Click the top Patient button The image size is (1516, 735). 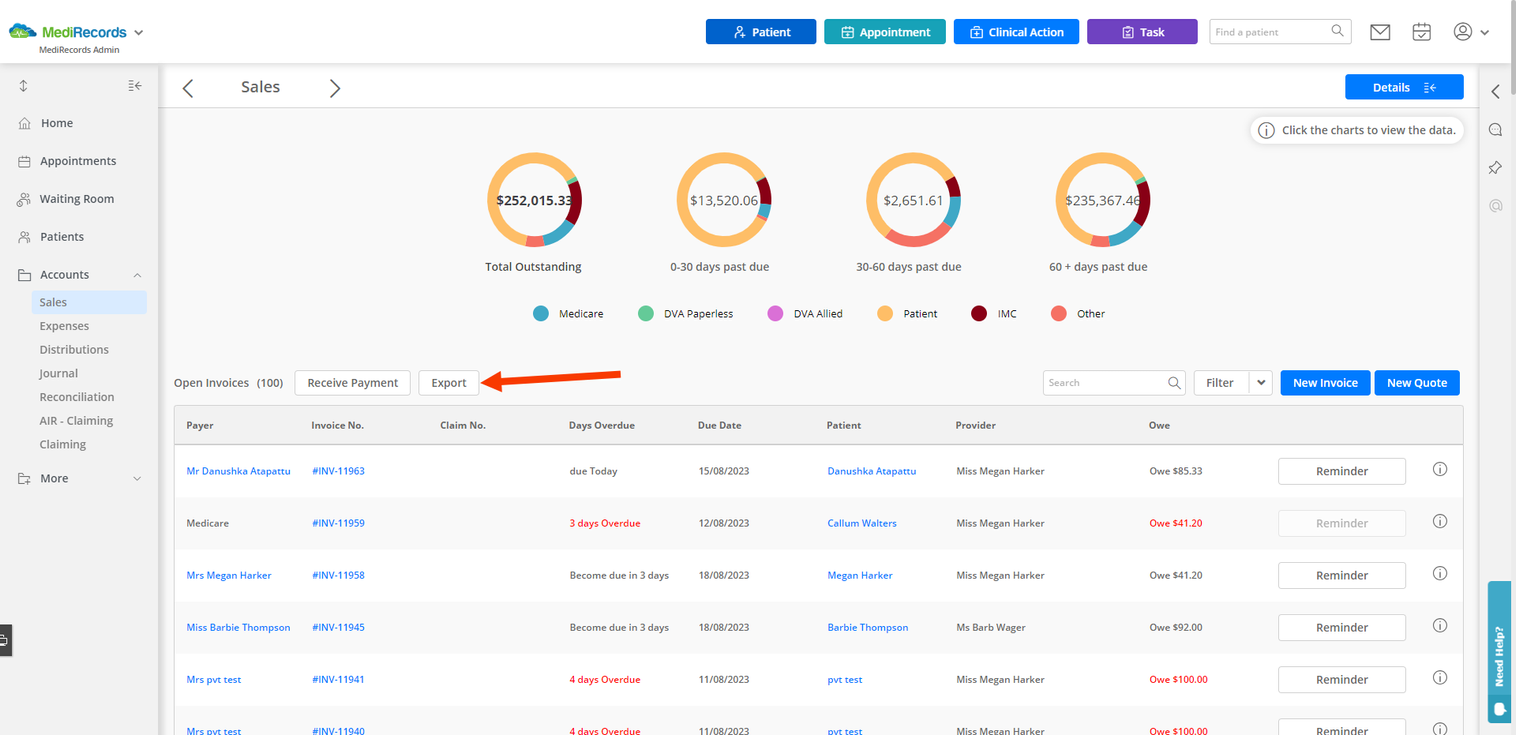point(761,32)
